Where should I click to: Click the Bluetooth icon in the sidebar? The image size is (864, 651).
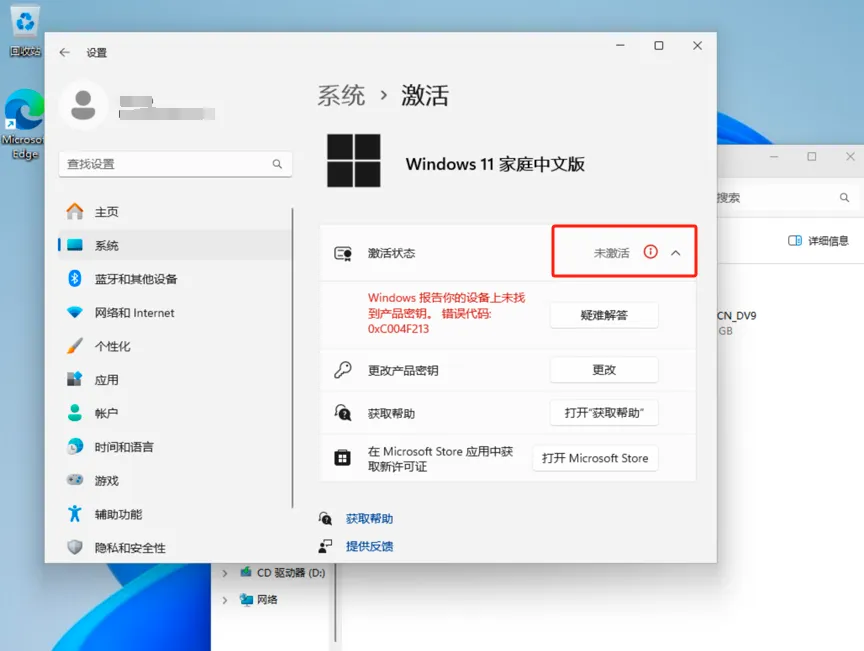(x=75, y=278)
